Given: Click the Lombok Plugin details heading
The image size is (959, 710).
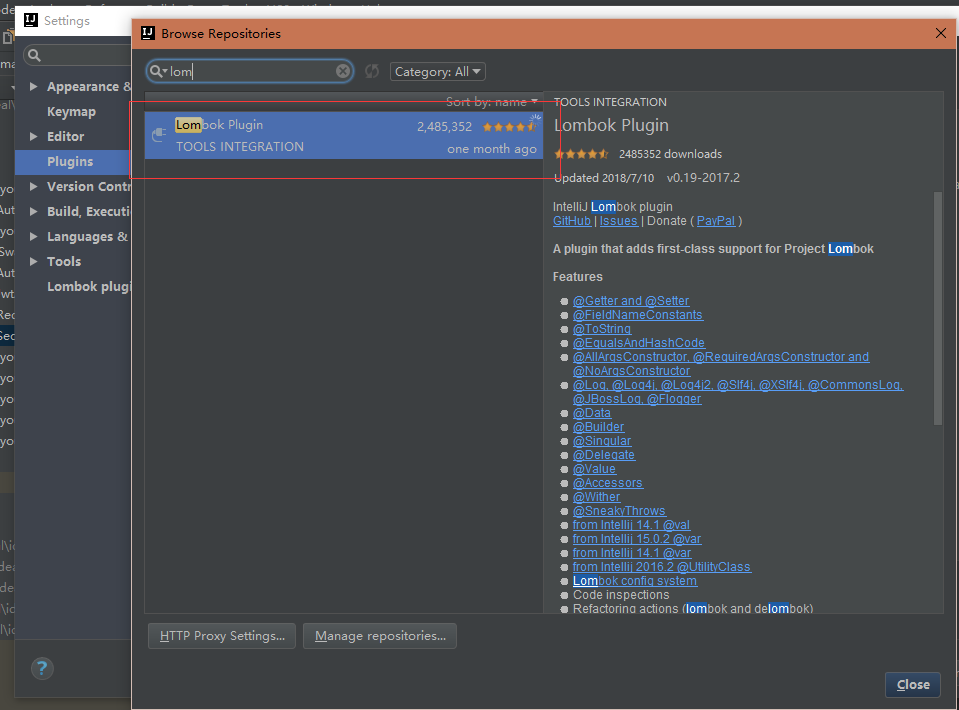Looking at the screenshot, I should coord(611,125).
